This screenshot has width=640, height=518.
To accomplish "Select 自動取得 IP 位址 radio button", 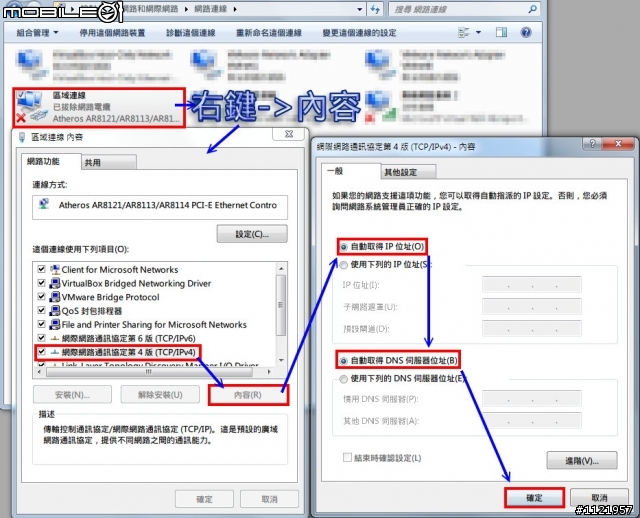I will click(344, 247).
